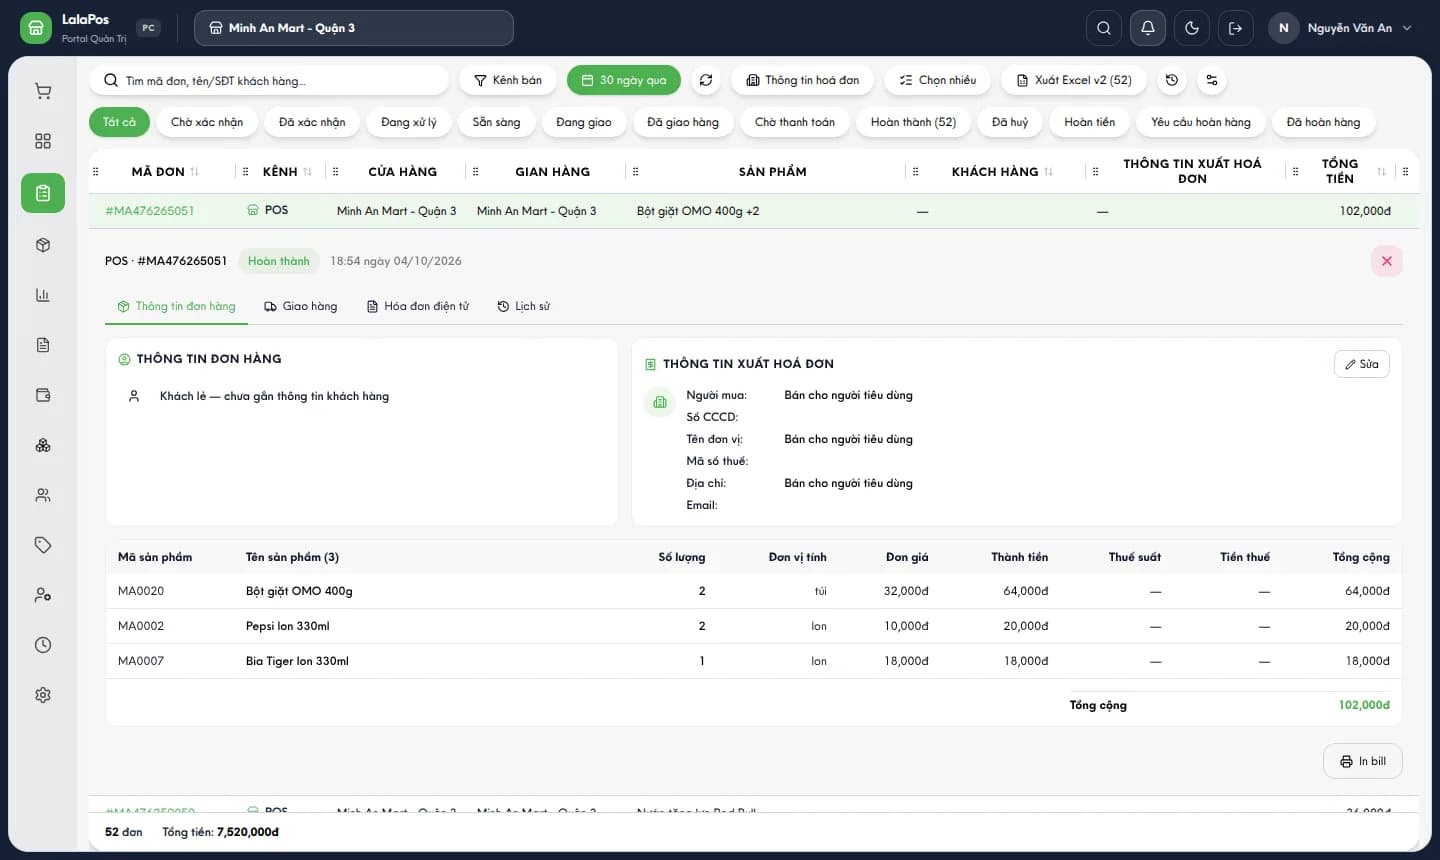Viewport: 1440px width, 860px height.
Task: Collapse the expanded order #MA476265051 row
Action: (x=754, y=211)
